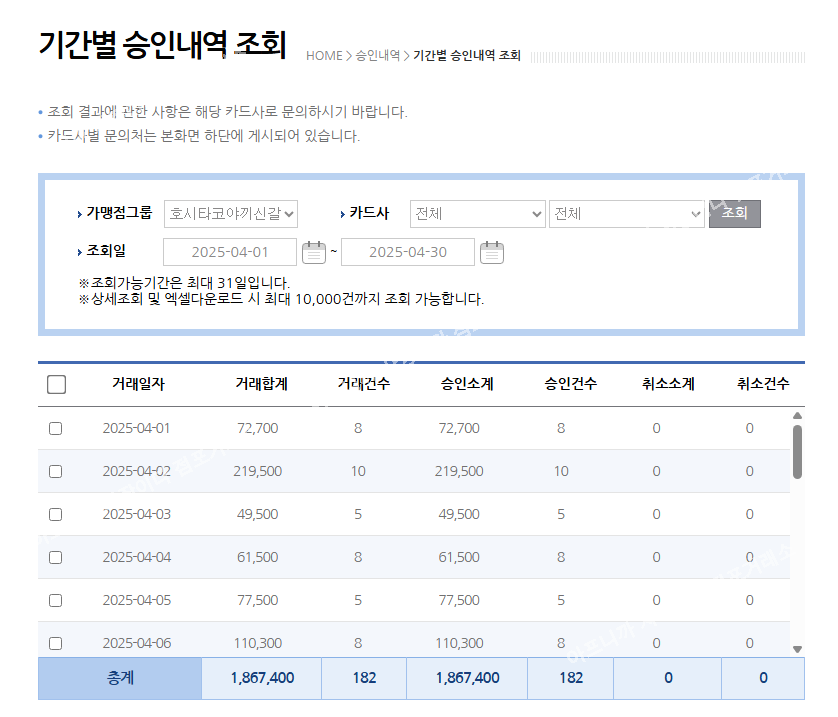This screenshot has height=717, width=838.
Task: Click the start date field 2025-04-01
Action: [x=230, y=252]
